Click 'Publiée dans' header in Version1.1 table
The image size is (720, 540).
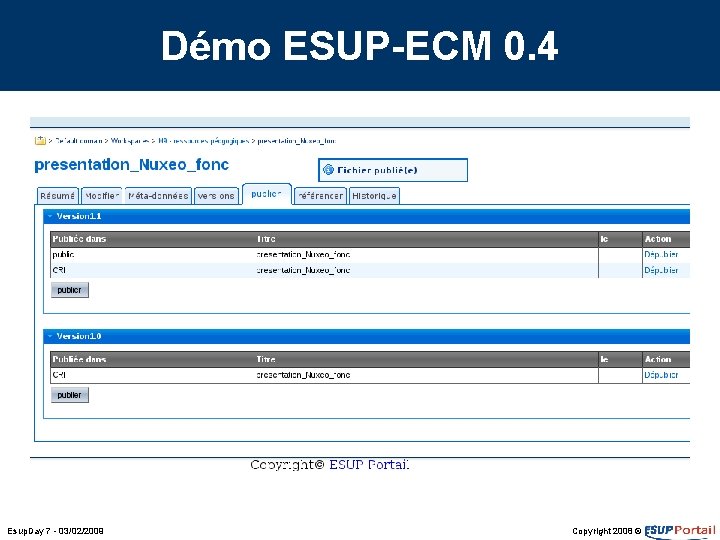(x=79, y=239)
